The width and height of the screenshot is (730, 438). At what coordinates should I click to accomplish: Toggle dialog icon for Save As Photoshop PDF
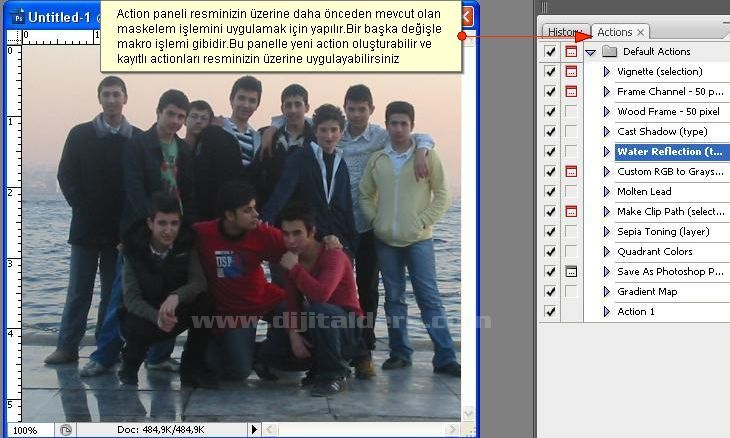click(x=571, y=272)
